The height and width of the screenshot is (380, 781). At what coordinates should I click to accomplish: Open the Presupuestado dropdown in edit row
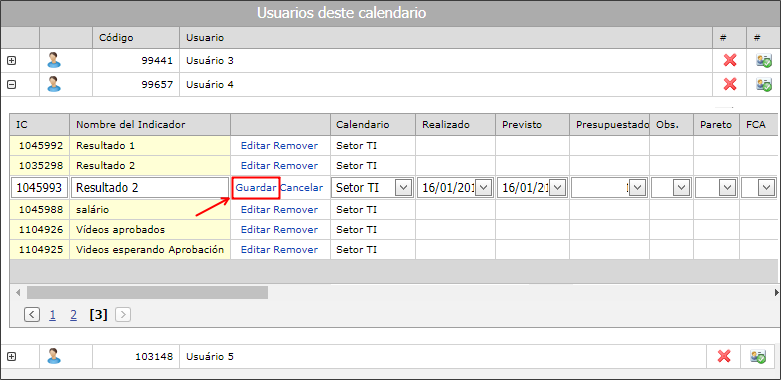tap(638, 188)
